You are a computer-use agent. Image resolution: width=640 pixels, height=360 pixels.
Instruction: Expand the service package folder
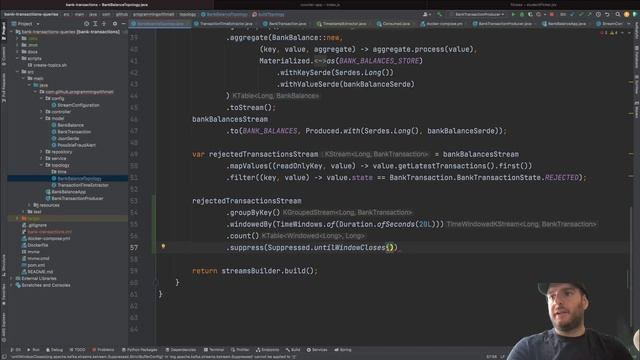pyautogui.click(x=41, y=158)
